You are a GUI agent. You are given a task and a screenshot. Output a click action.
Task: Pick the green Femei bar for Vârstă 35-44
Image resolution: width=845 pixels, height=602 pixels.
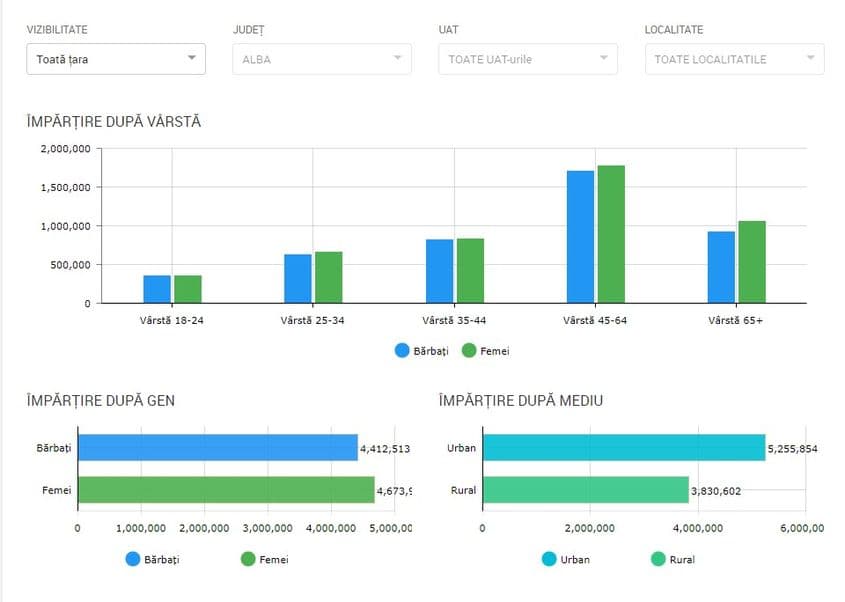470,271
